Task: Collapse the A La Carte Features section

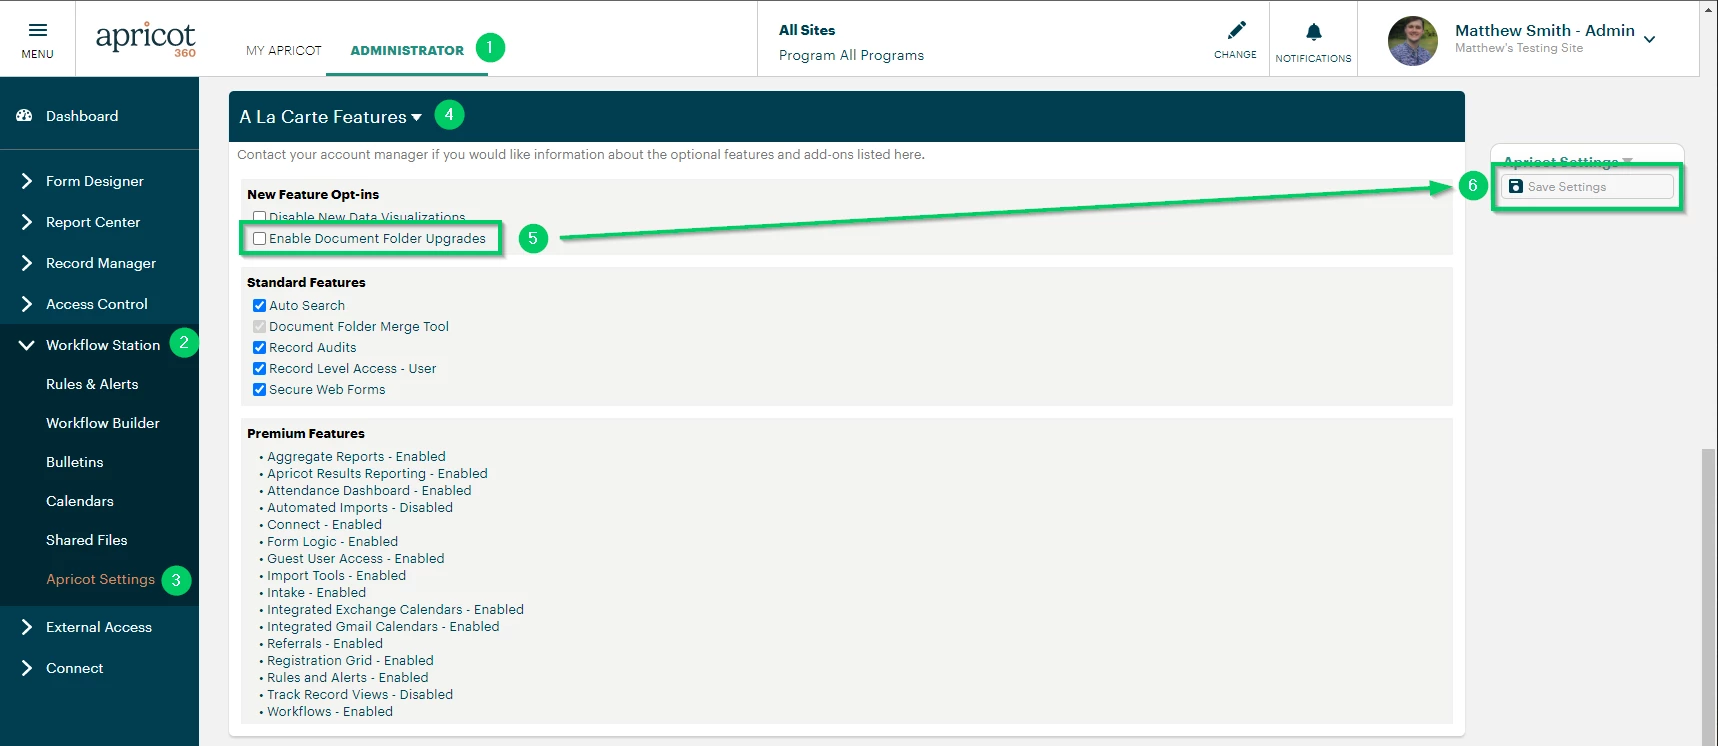Action: click(x=416, y=118)
